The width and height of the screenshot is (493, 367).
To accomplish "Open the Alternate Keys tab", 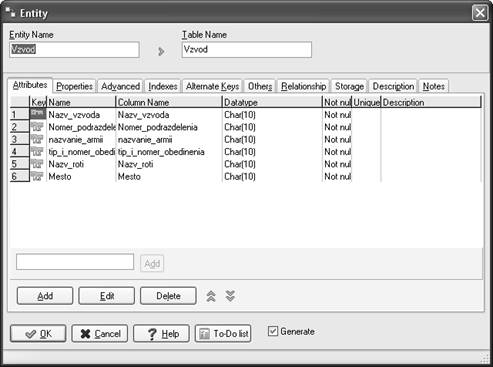I will [x=212, y=86].
